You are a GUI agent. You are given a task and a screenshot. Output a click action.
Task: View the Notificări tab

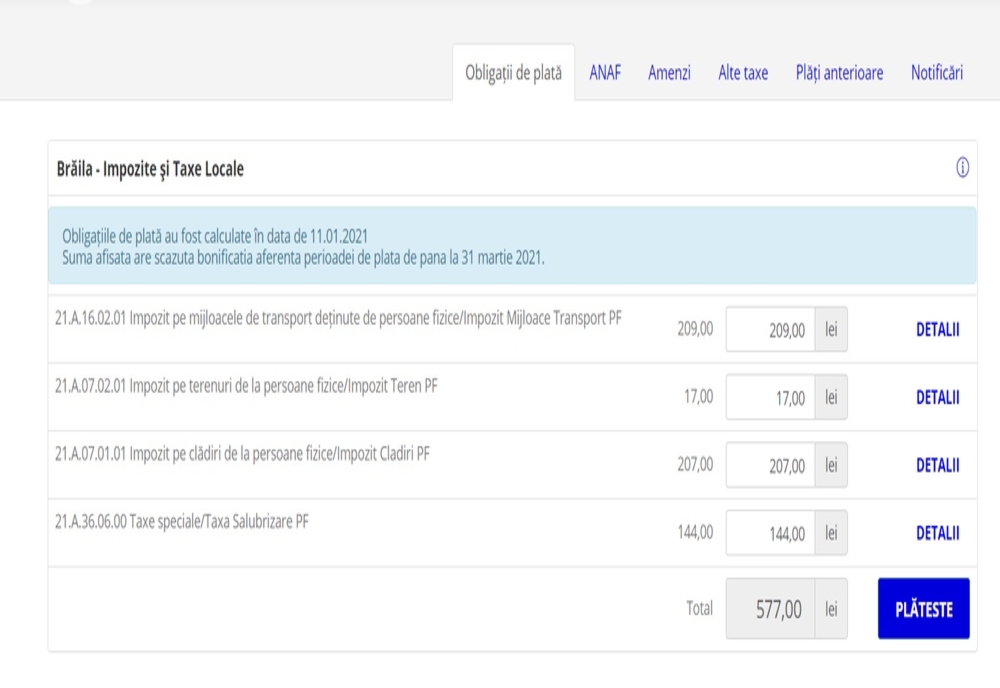[x=936, y=73]
